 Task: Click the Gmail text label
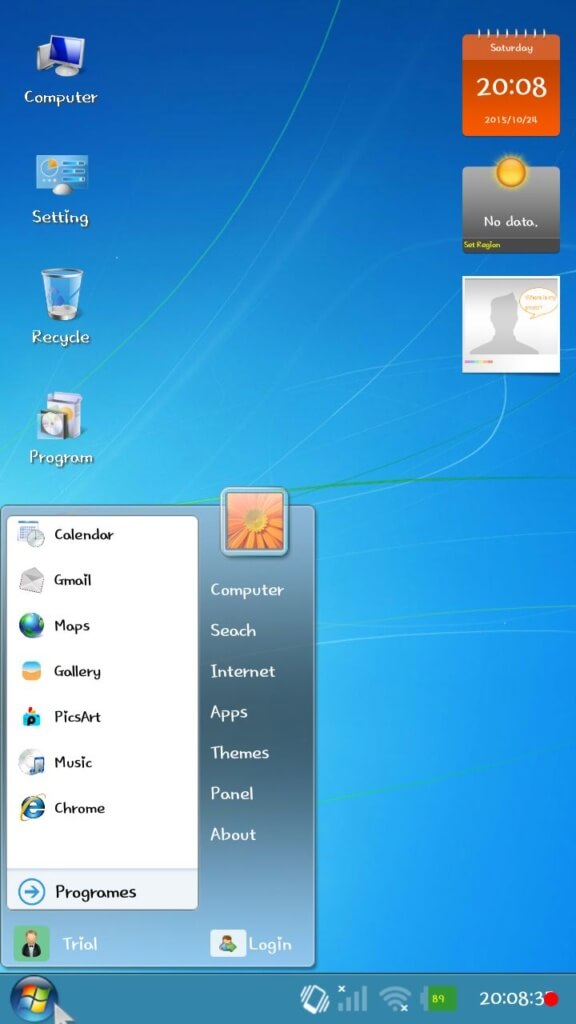coord(72,580)
